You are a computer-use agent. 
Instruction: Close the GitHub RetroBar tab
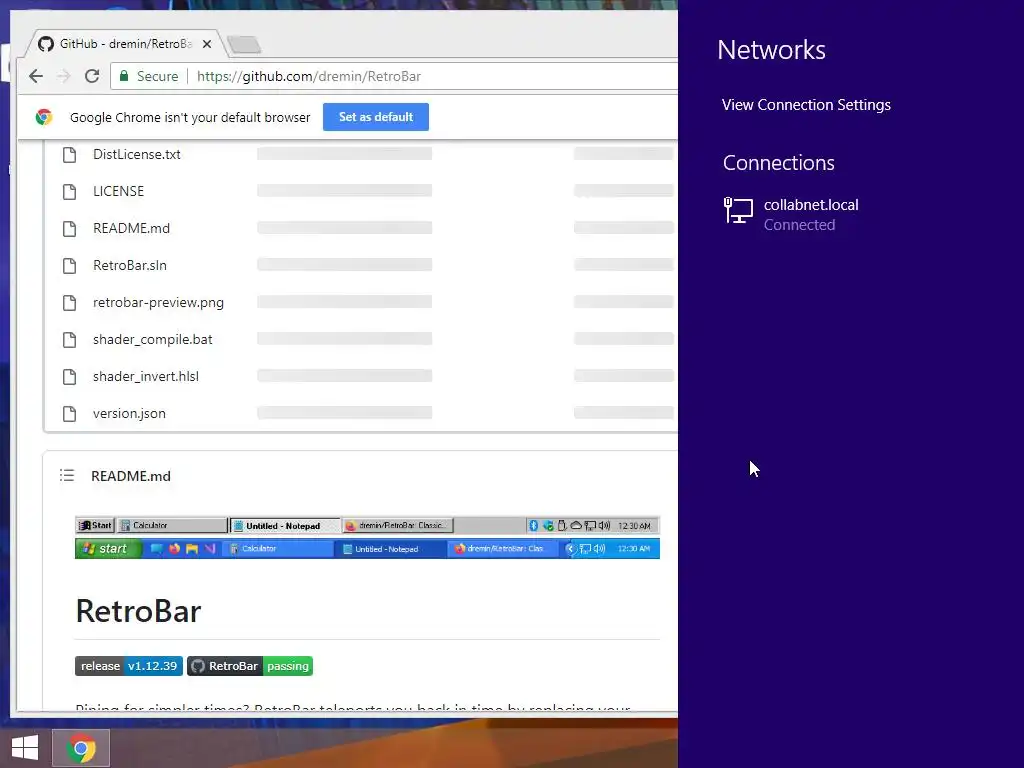tap(207, 44)
